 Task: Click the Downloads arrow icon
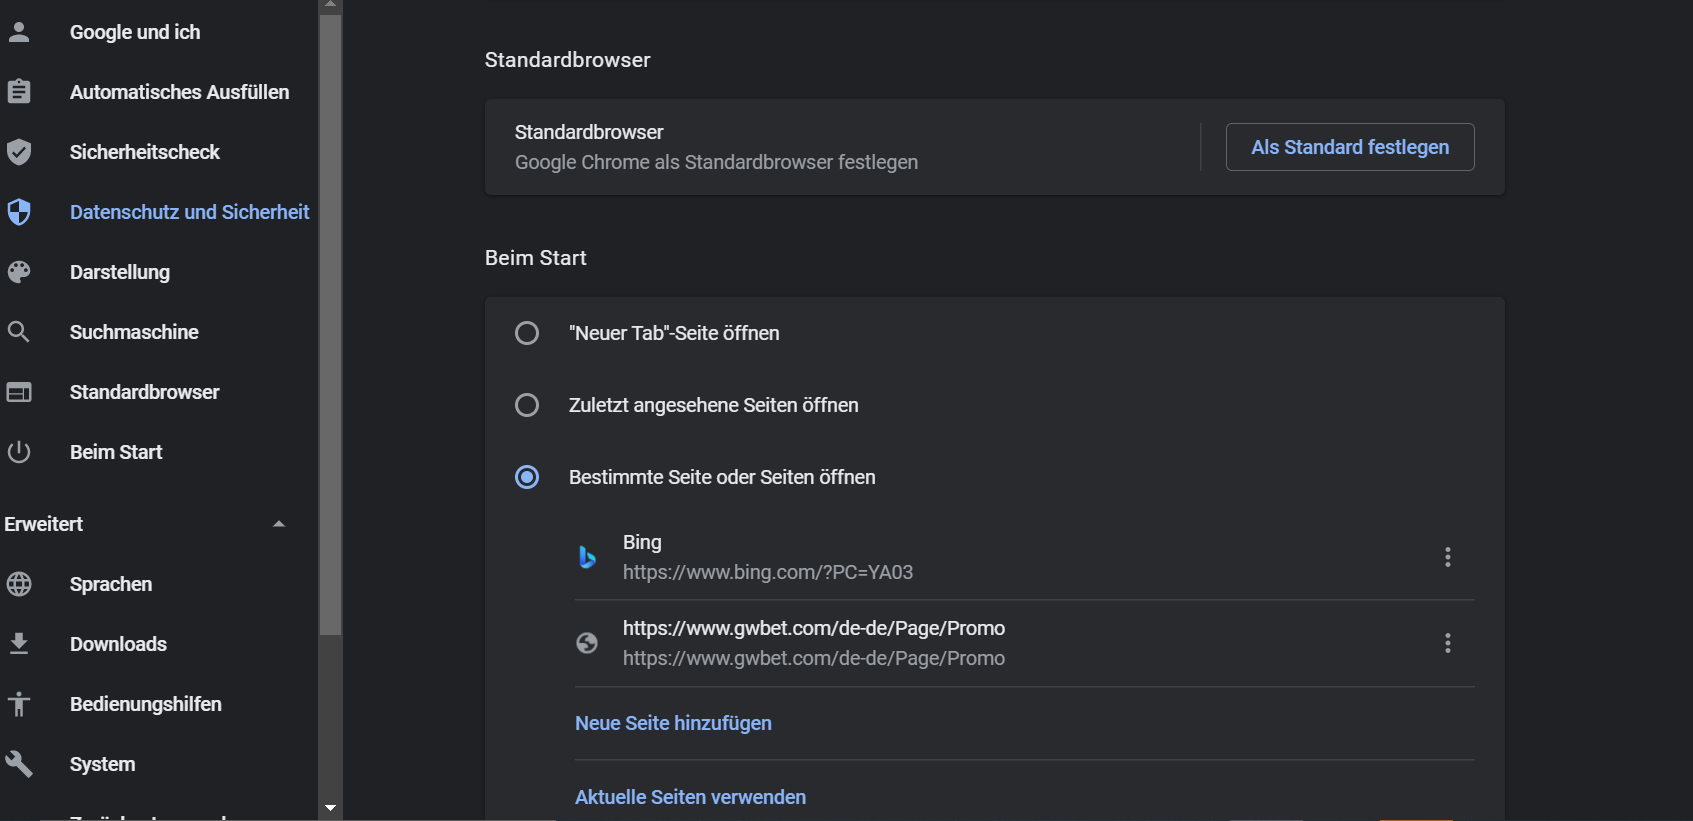pyautogui.click(x=19, y=644)
